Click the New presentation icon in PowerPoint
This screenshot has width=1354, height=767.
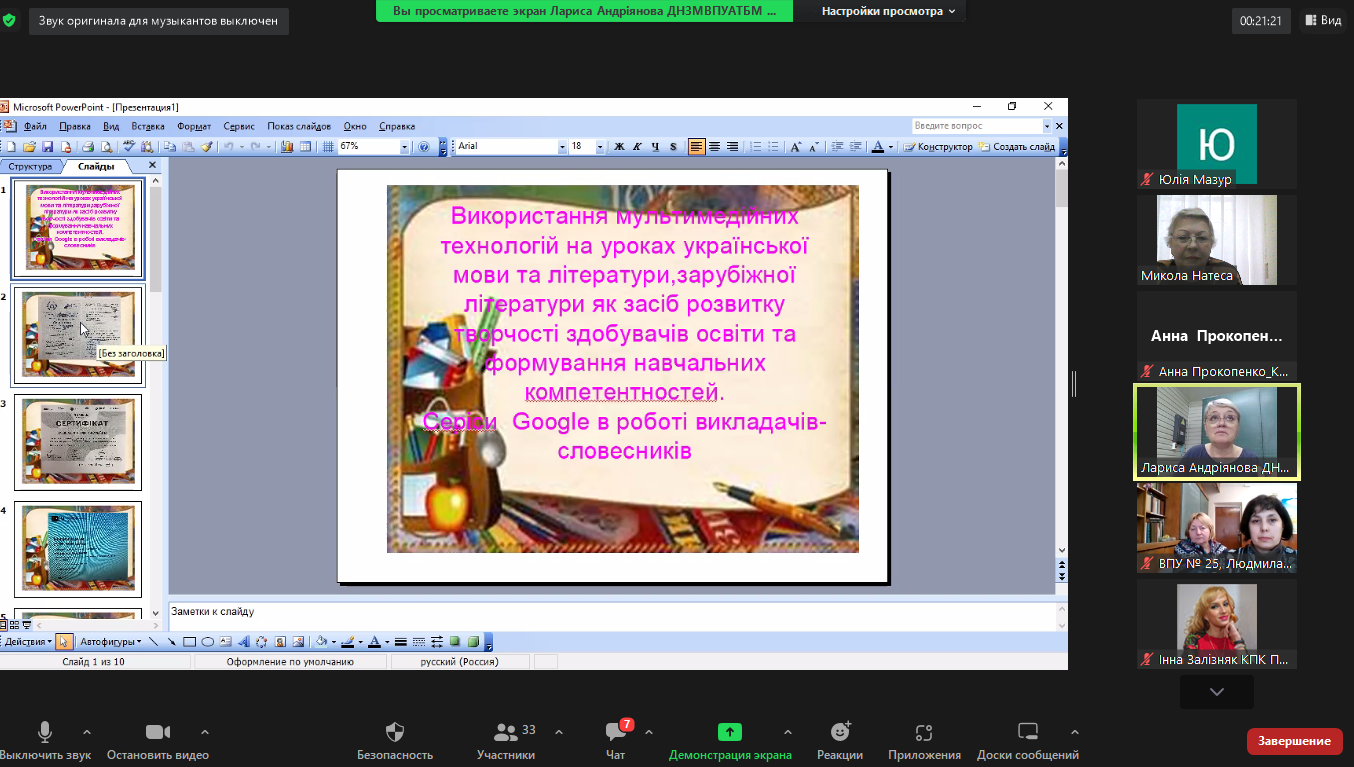pos(11,146)
